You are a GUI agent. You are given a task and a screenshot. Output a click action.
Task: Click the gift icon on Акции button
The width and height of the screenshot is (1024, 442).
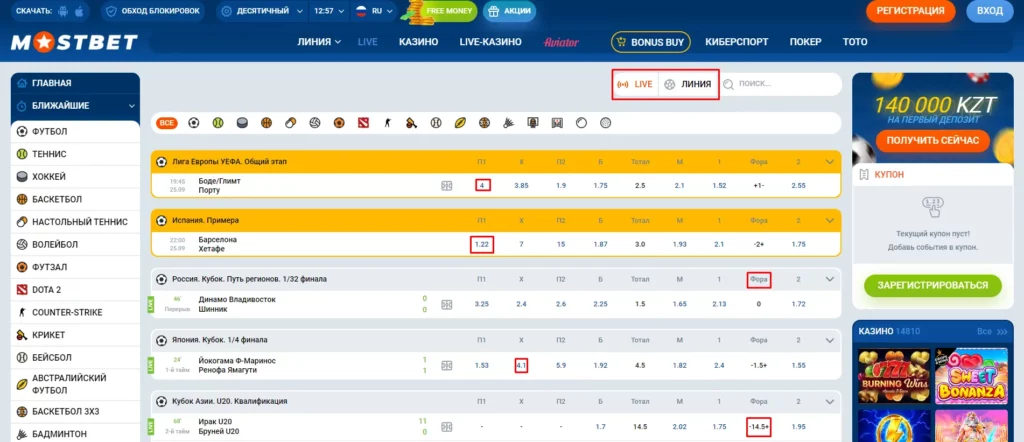pyautogui.click(x=494, y=11)
